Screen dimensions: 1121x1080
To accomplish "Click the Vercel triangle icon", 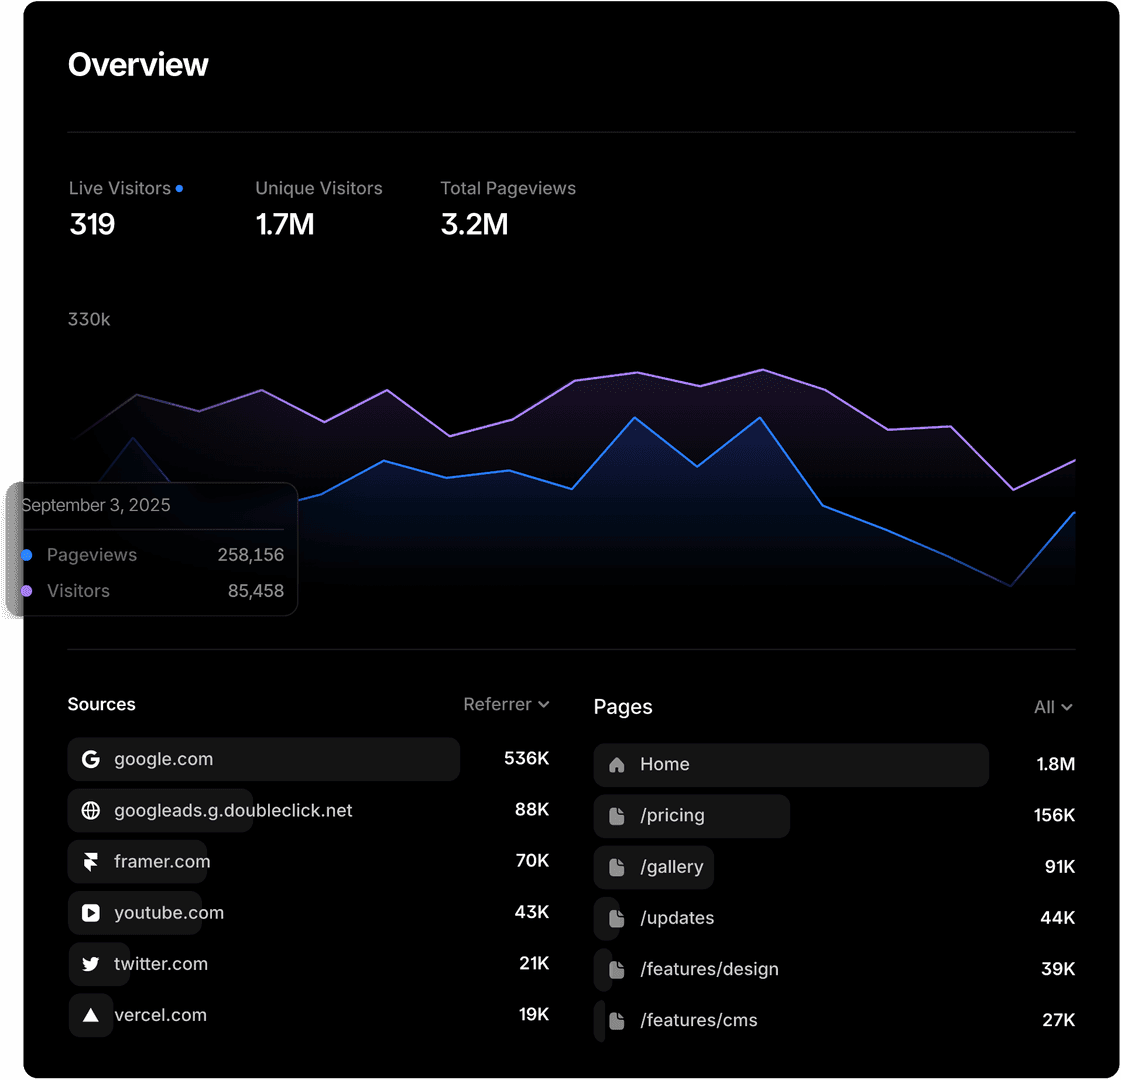I will coord(90,1015).
